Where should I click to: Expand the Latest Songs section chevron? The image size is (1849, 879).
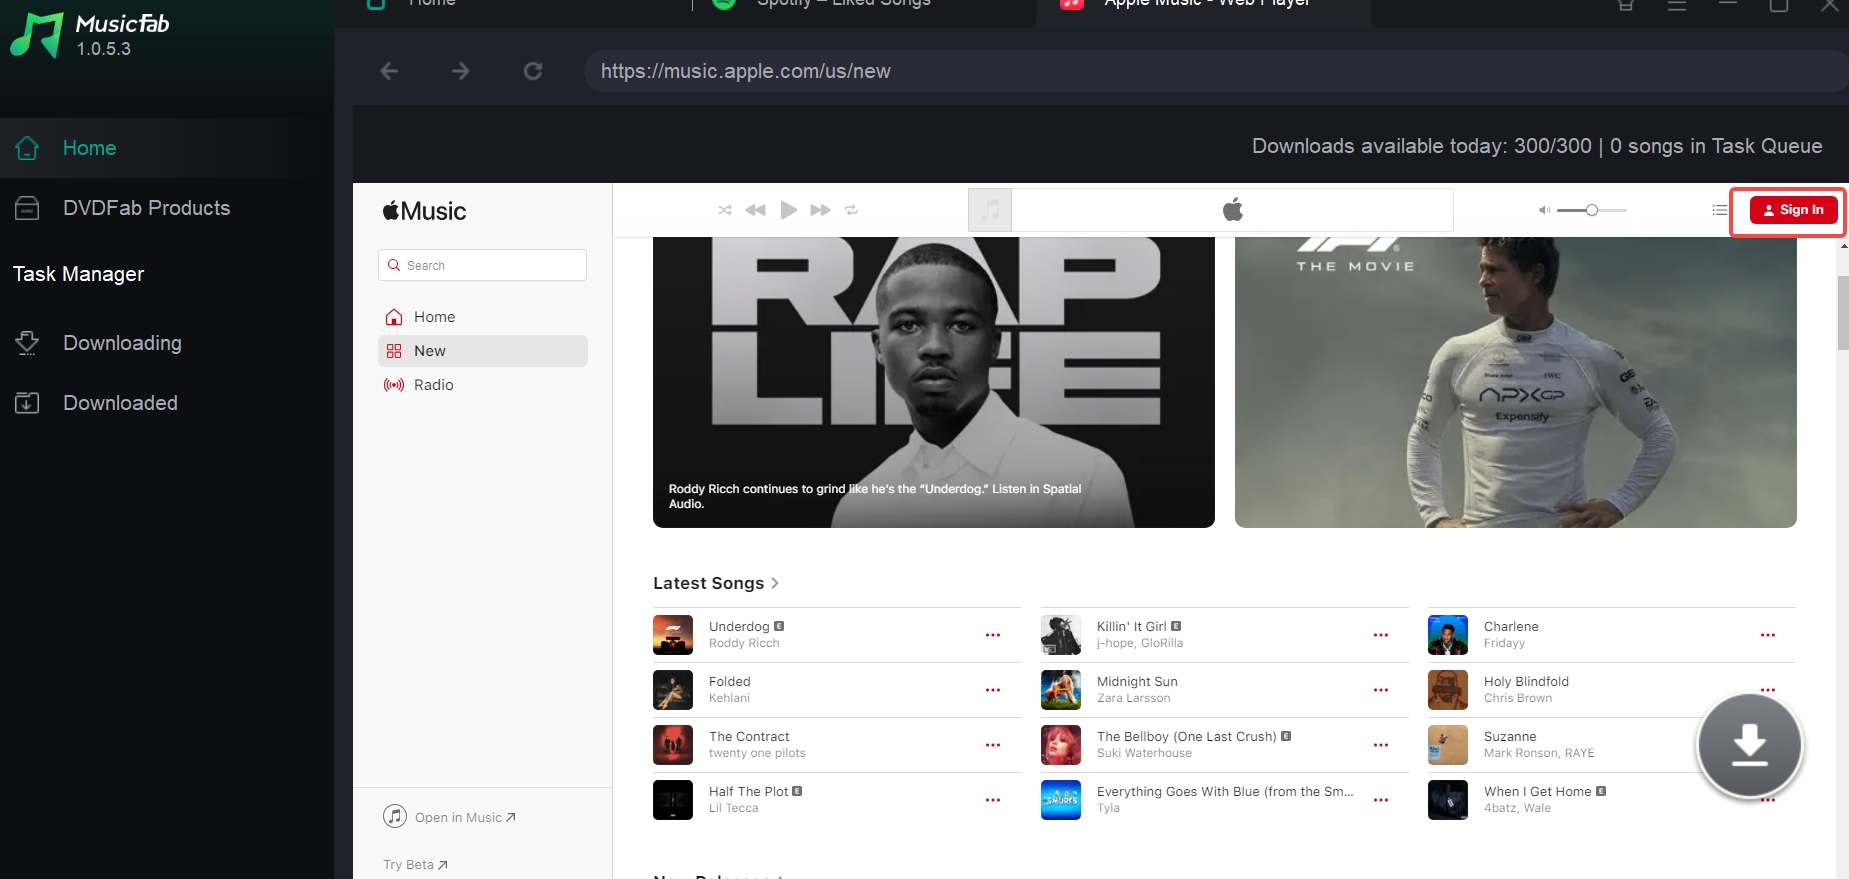[x=775, y=583]
